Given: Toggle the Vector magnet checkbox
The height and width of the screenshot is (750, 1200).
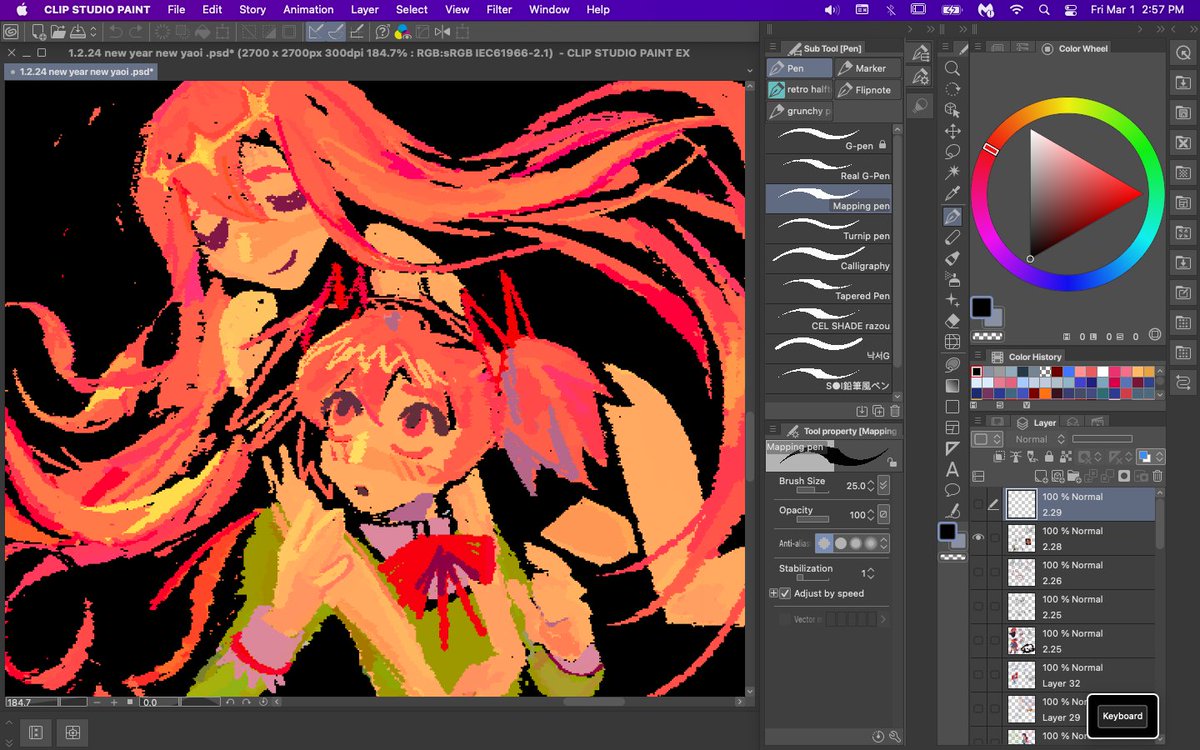Looking at the screenshot, I should pyautogui.click(x=785, y=620).
